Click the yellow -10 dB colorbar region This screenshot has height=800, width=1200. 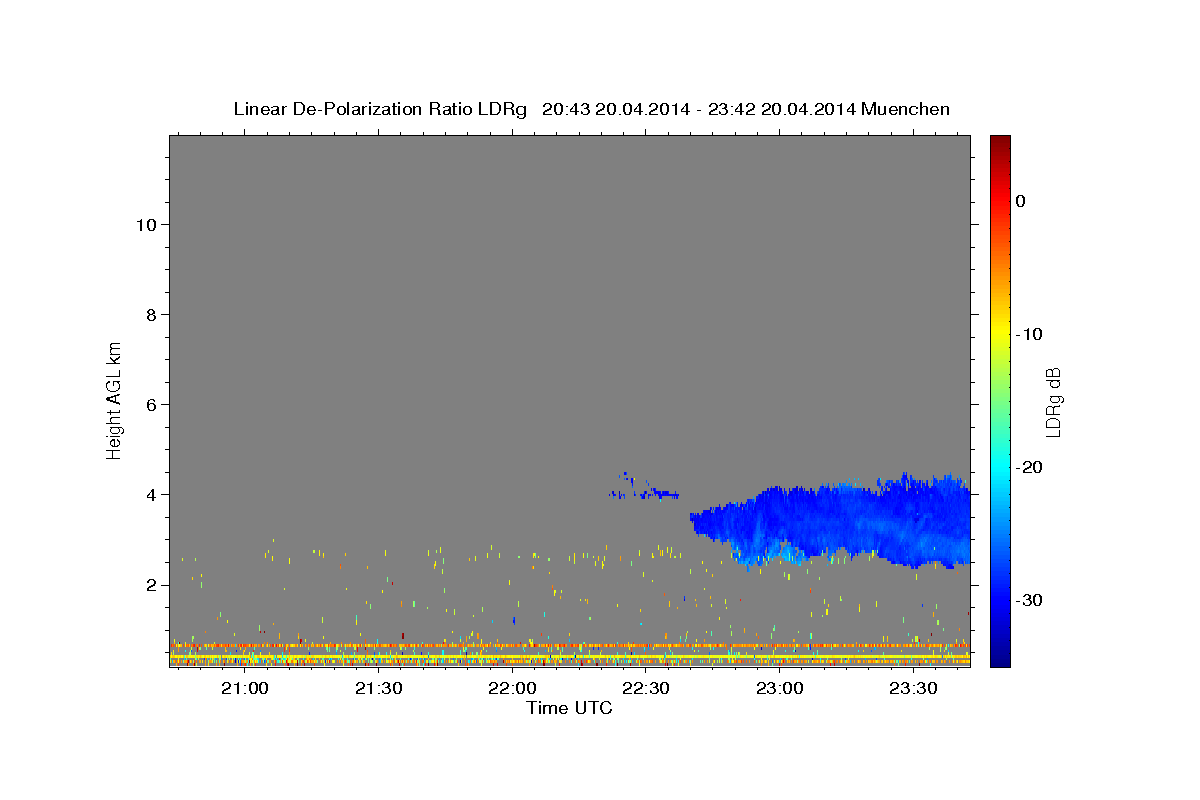click(x=1000, y=334)
